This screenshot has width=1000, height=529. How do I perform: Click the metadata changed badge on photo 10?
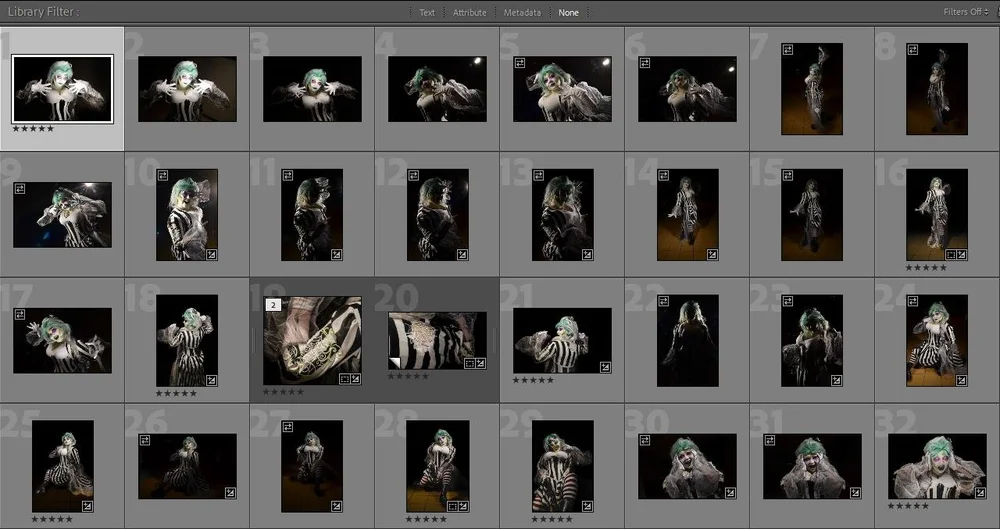tap(163, 175)
